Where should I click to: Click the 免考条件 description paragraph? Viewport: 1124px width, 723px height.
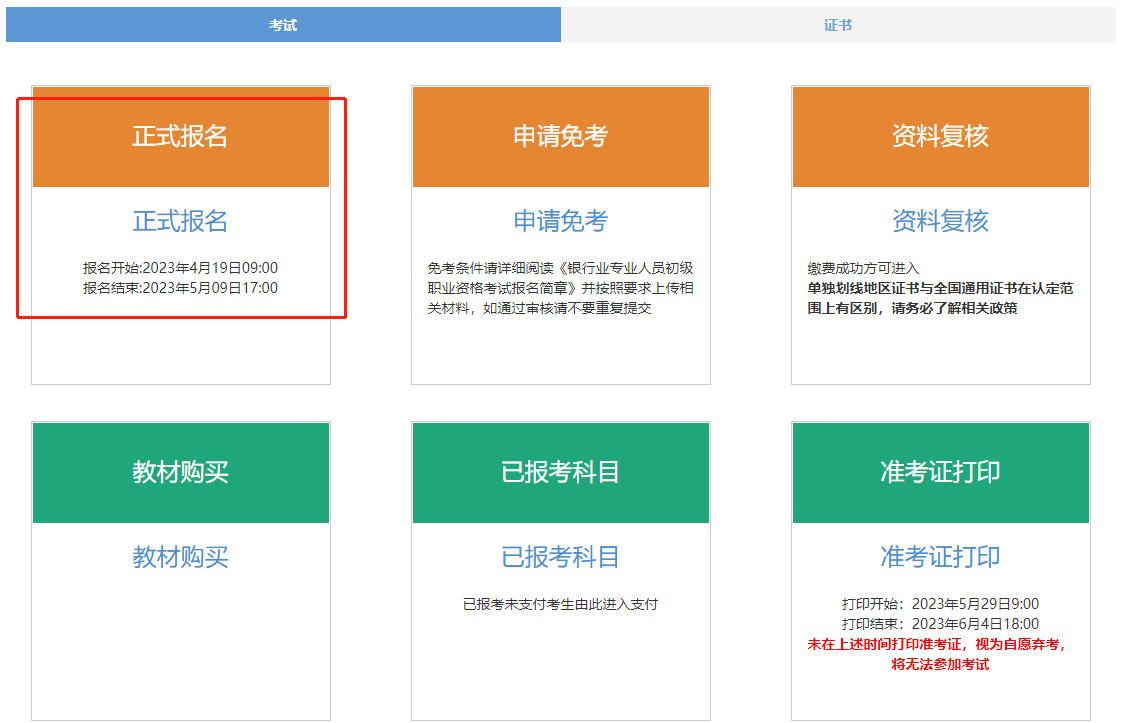pyautogui.click(x=560, y=288)
